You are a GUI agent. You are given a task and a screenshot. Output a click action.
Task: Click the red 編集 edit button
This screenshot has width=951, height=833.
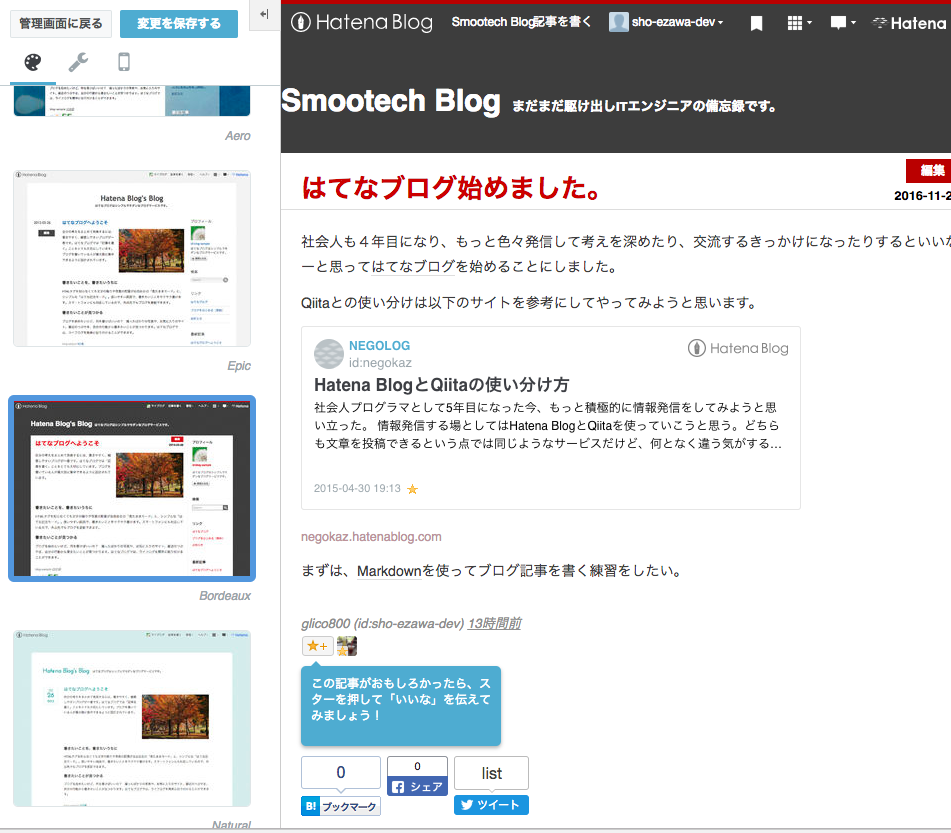tap(929, 170)
